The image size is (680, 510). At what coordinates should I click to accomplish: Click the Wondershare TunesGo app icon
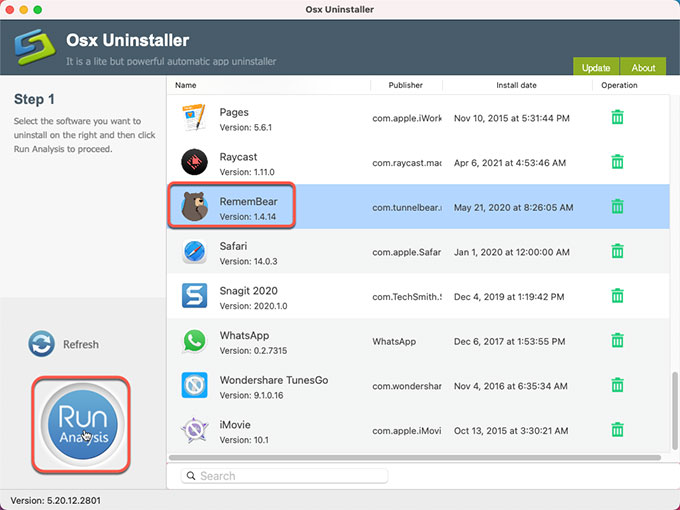click(194, 385)
